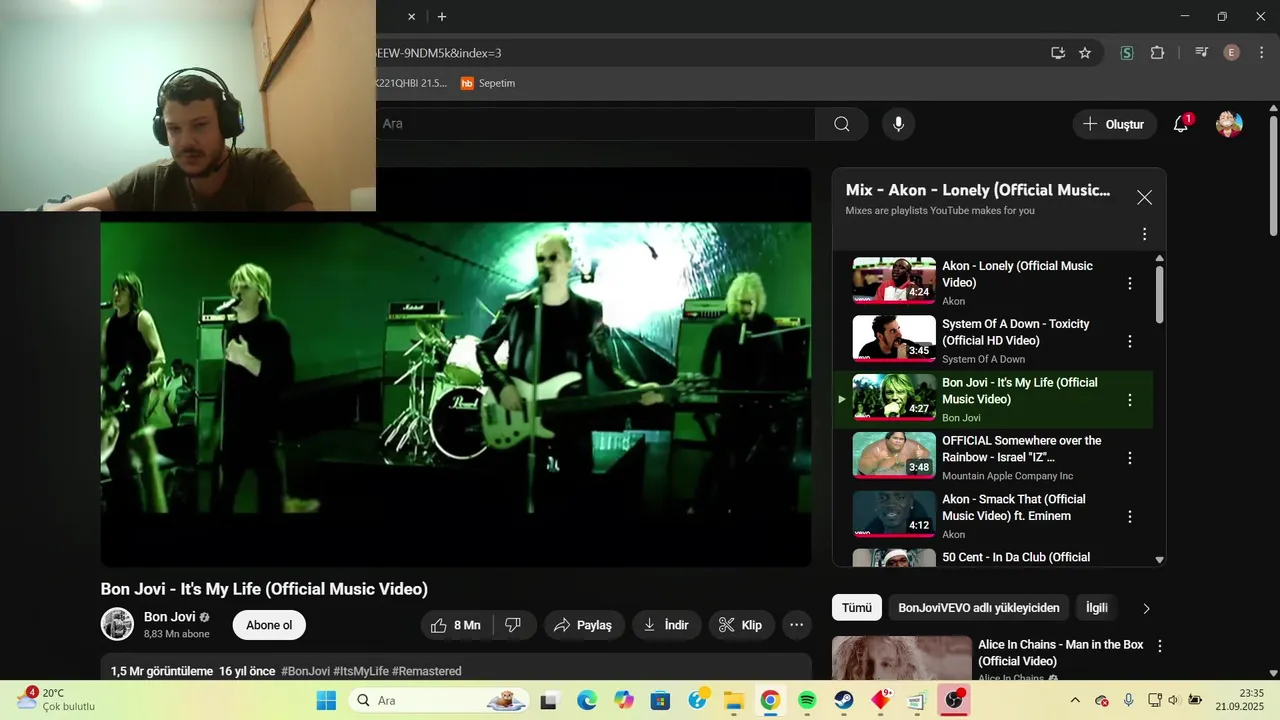This screenshot has height=720, width=1280.
Task: Activate voice search microphone icon
Action: pos(898,124)
